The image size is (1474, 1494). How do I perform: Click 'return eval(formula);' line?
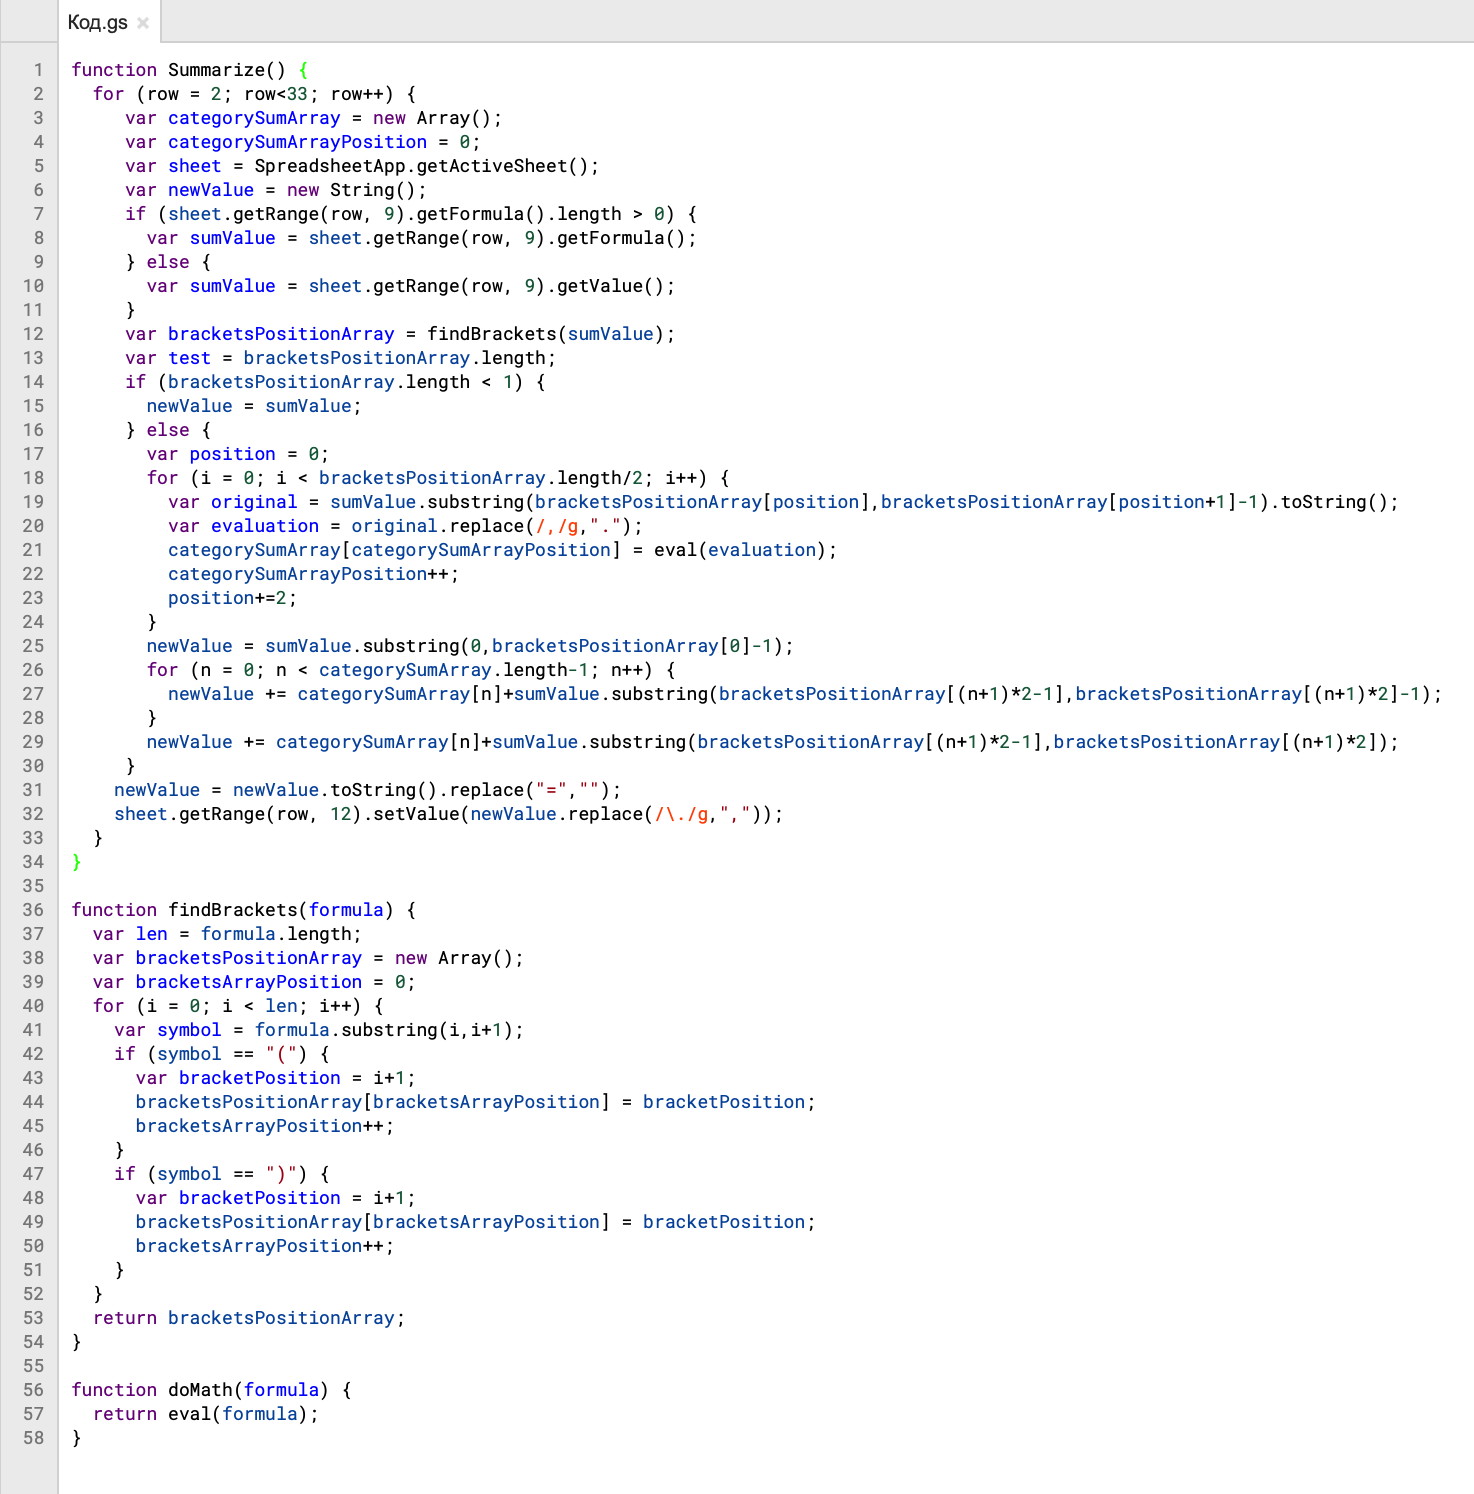coord(206,1414)
